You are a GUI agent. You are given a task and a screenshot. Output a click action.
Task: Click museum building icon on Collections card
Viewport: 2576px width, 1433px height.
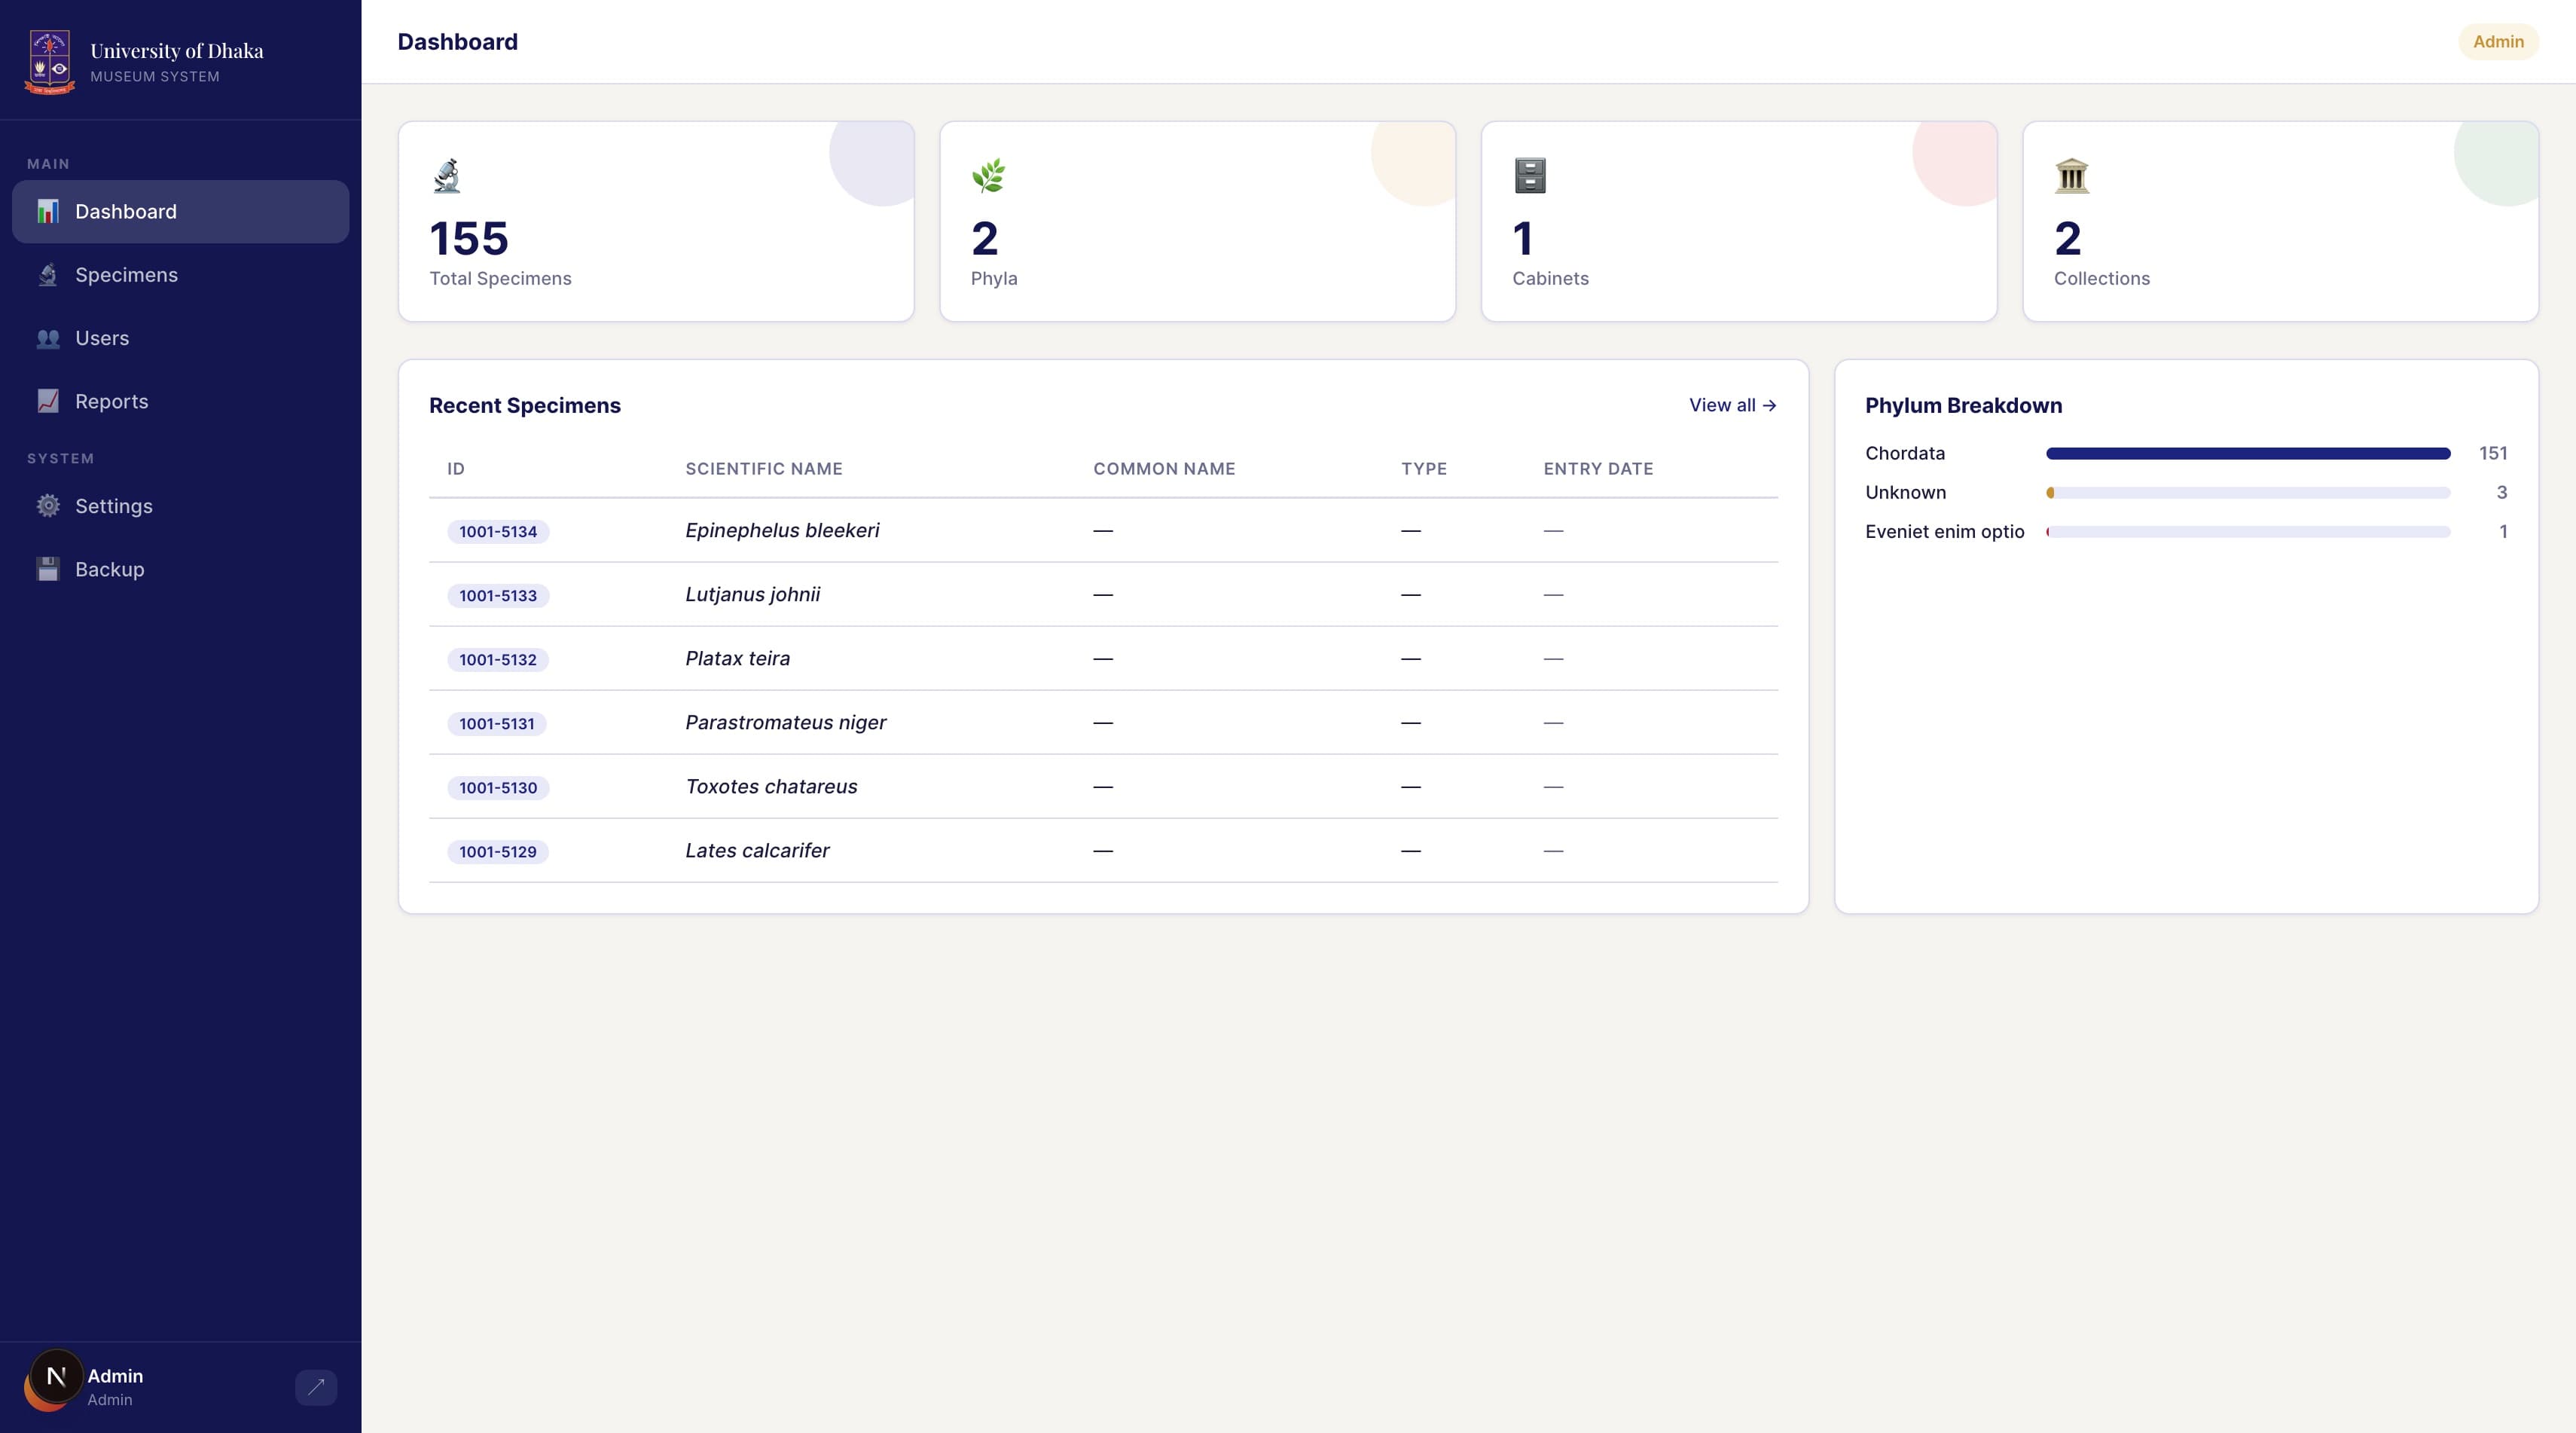[x=2071, y=176]
